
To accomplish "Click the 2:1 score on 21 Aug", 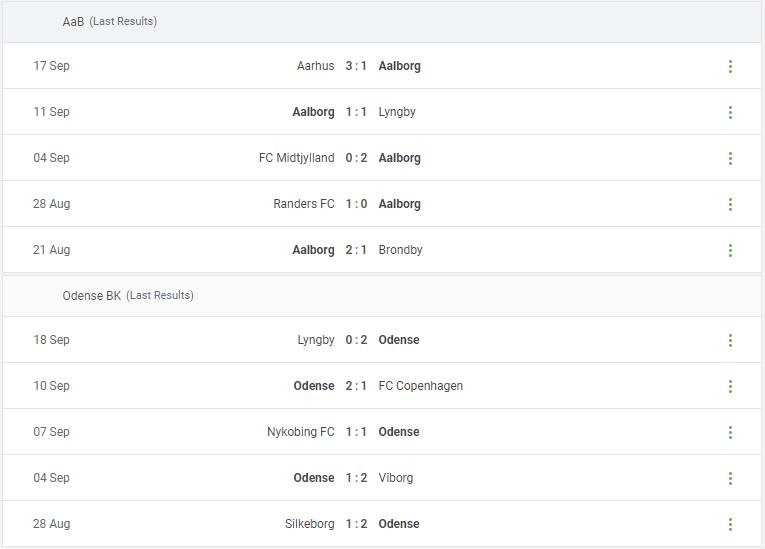I will (356, 249).
